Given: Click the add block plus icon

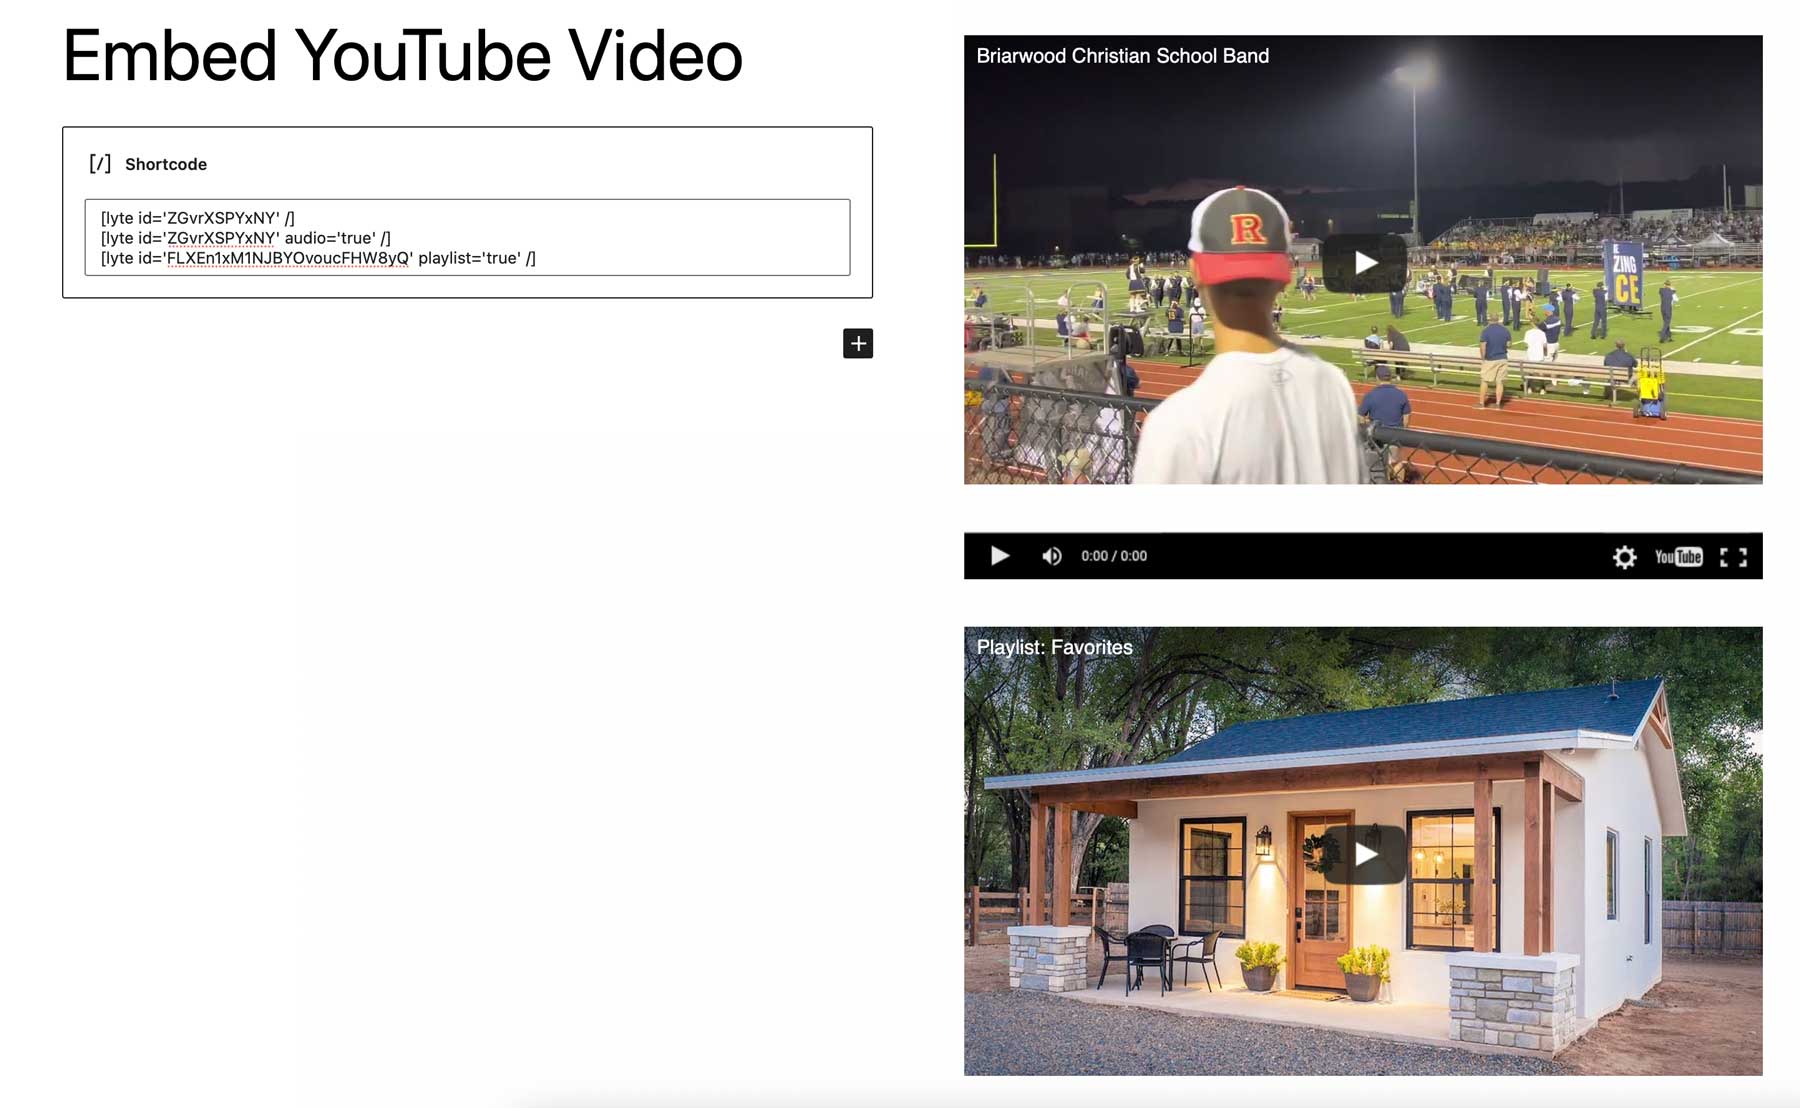Looking at the screenshot, I should click(858, 343).
